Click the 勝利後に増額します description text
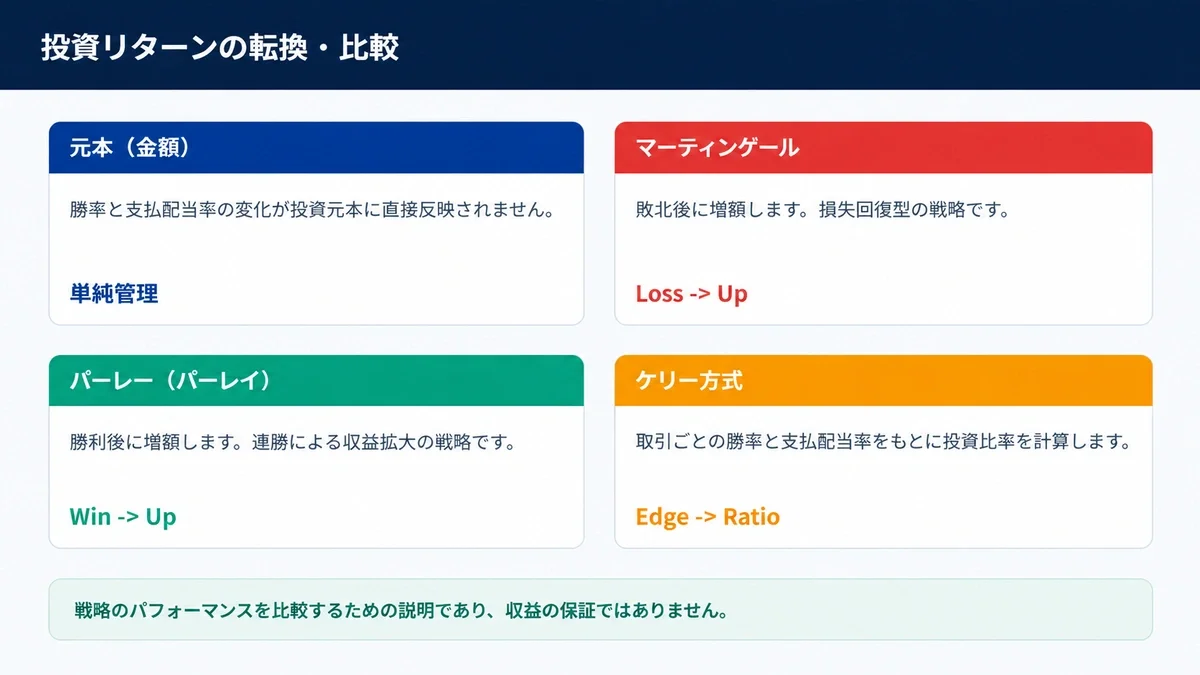This screenshot has width=1200, height=675. (292, 441)
